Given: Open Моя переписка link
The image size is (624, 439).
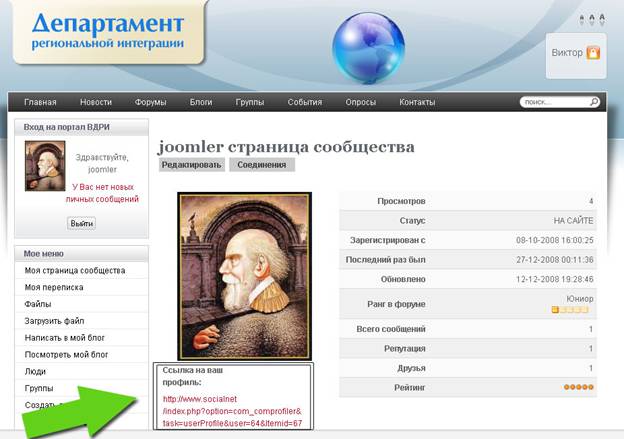Looking at the screenshot, I should pyautogui.click(x=54, y=287).
